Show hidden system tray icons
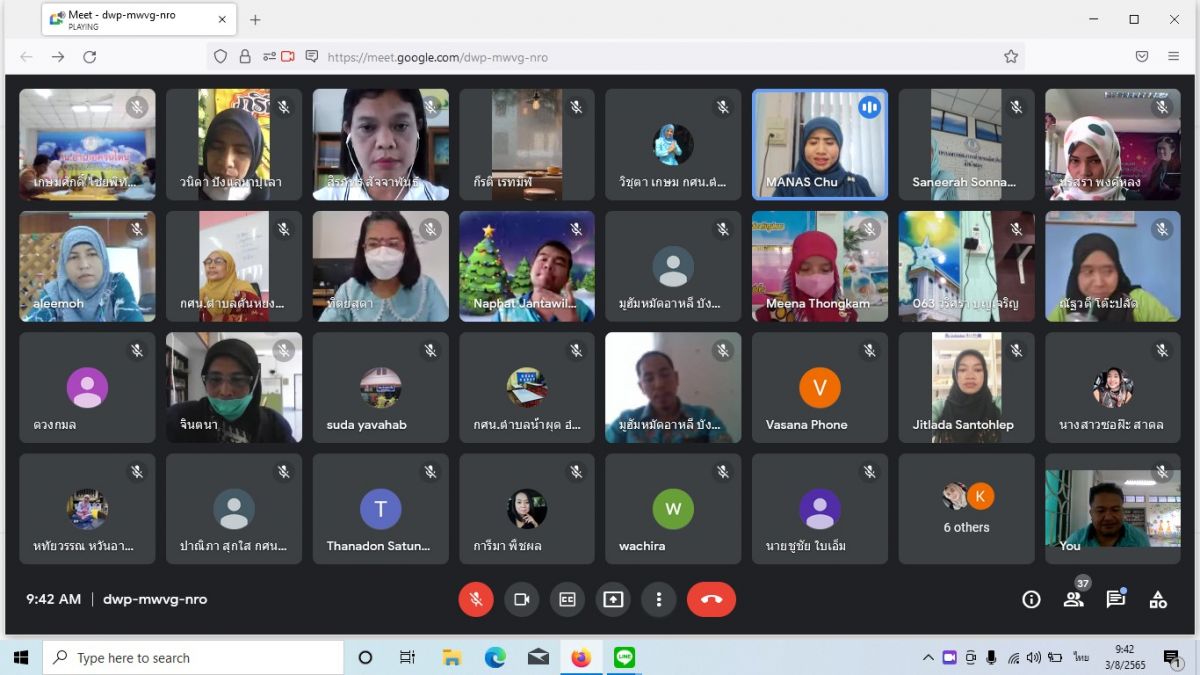 928,657
